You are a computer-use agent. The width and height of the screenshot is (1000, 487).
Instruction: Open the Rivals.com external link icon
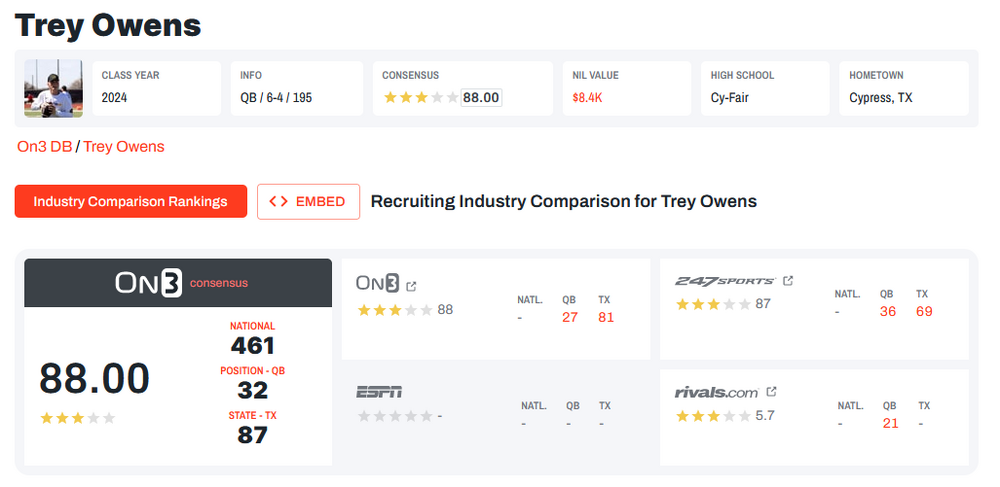point(771,392)
